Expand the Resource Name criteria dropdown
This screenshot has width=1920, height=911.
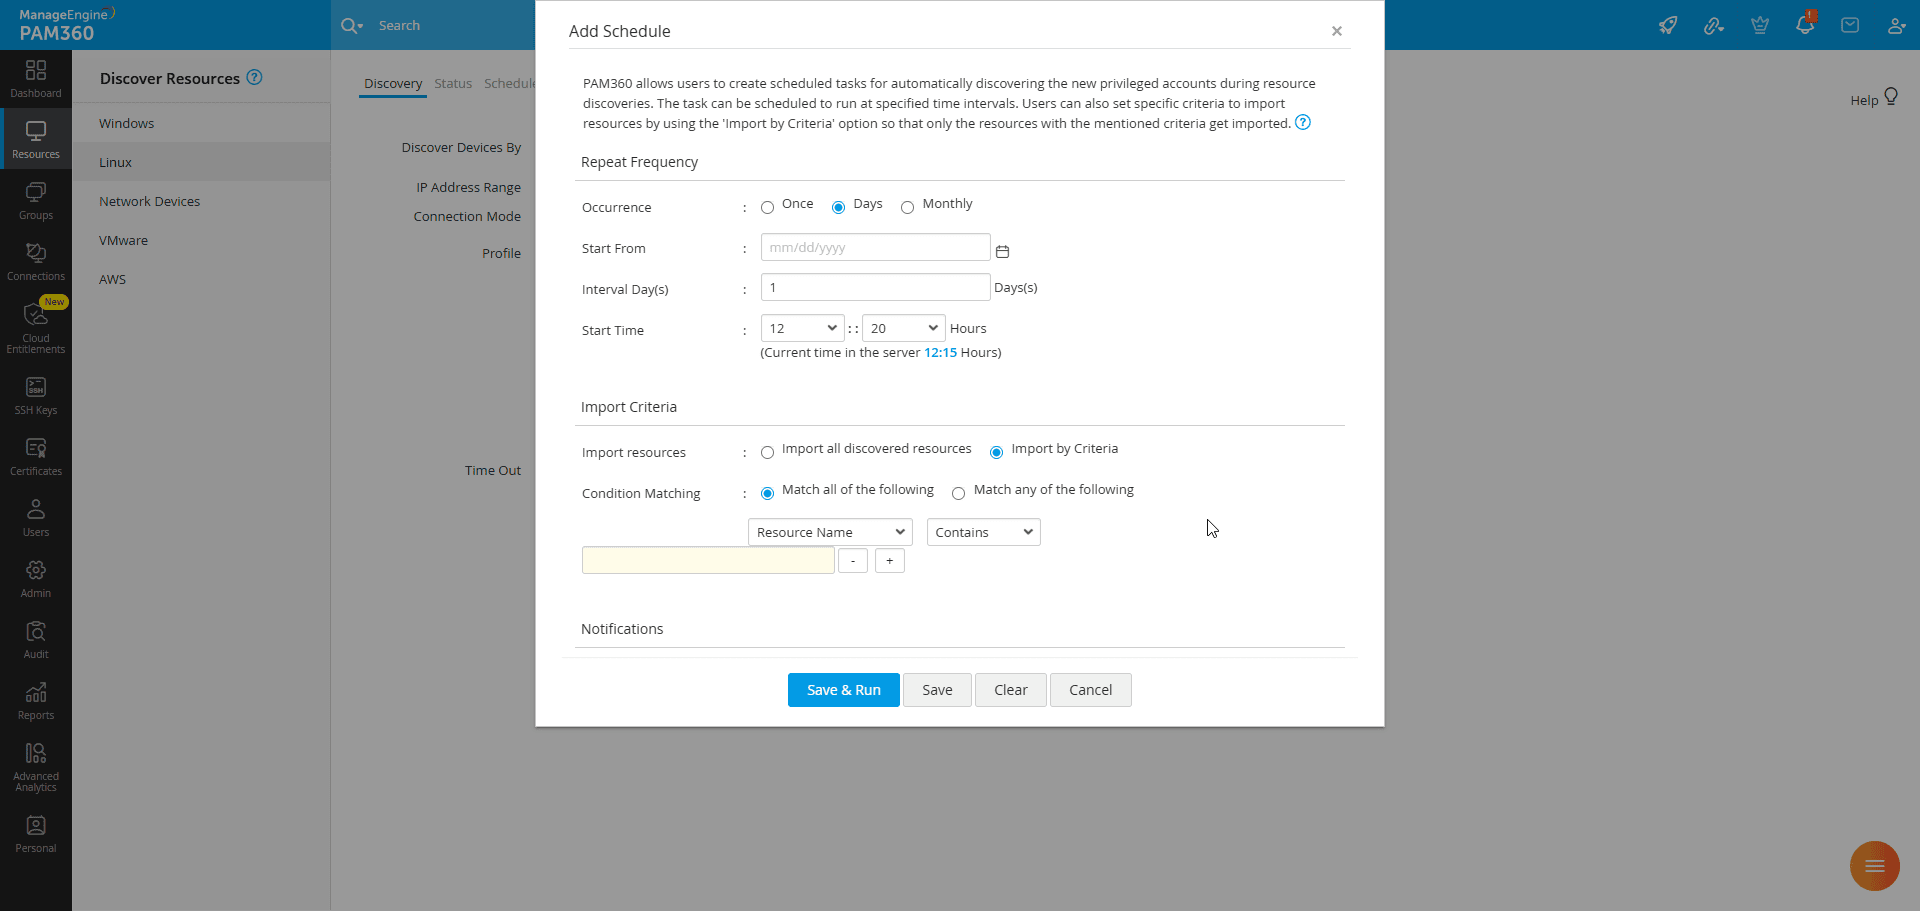[830, 532]
